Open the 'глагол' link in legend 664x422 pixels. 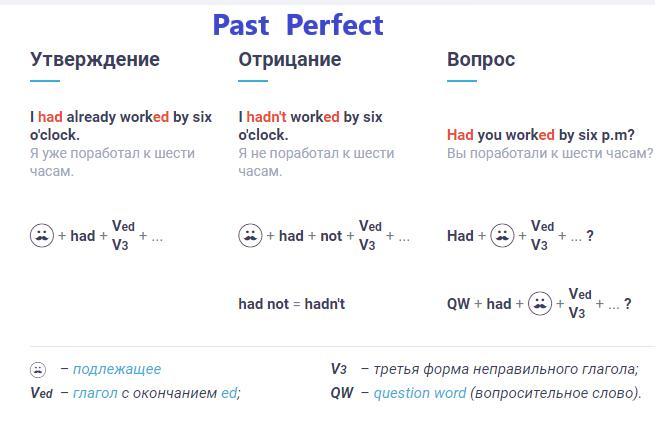(x=95, y=393)
